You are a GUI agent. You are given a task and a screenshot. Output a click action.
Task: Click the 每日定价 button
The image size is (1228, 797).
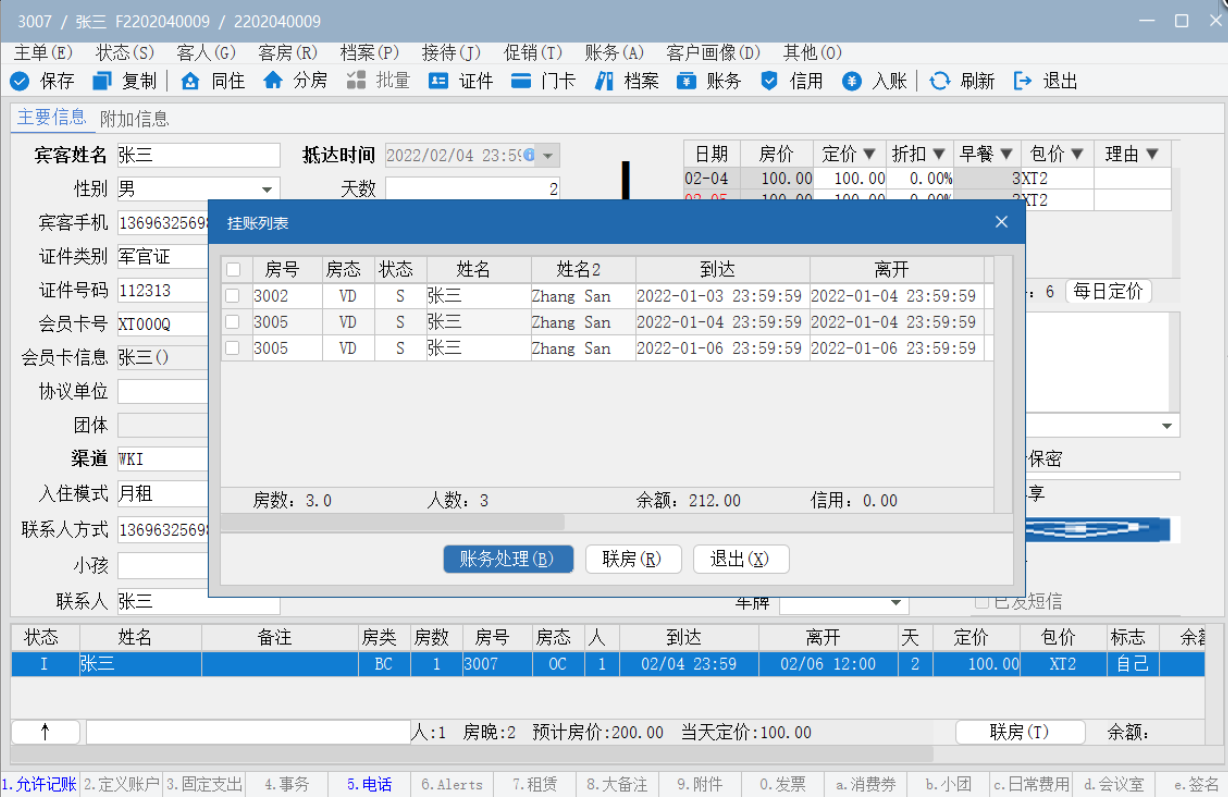pyautogui.click(x=1108, y=292)
